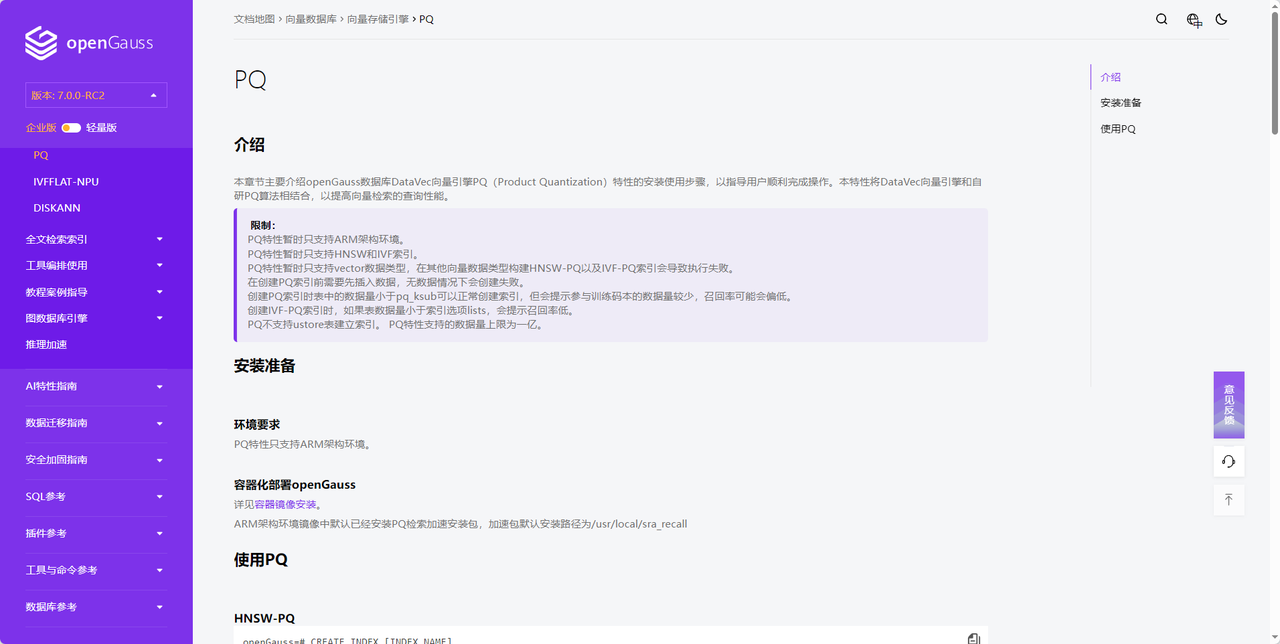The image size is (1280, 644).
Task: Expand the SQL参考 sidebar section
Action: 95,497
